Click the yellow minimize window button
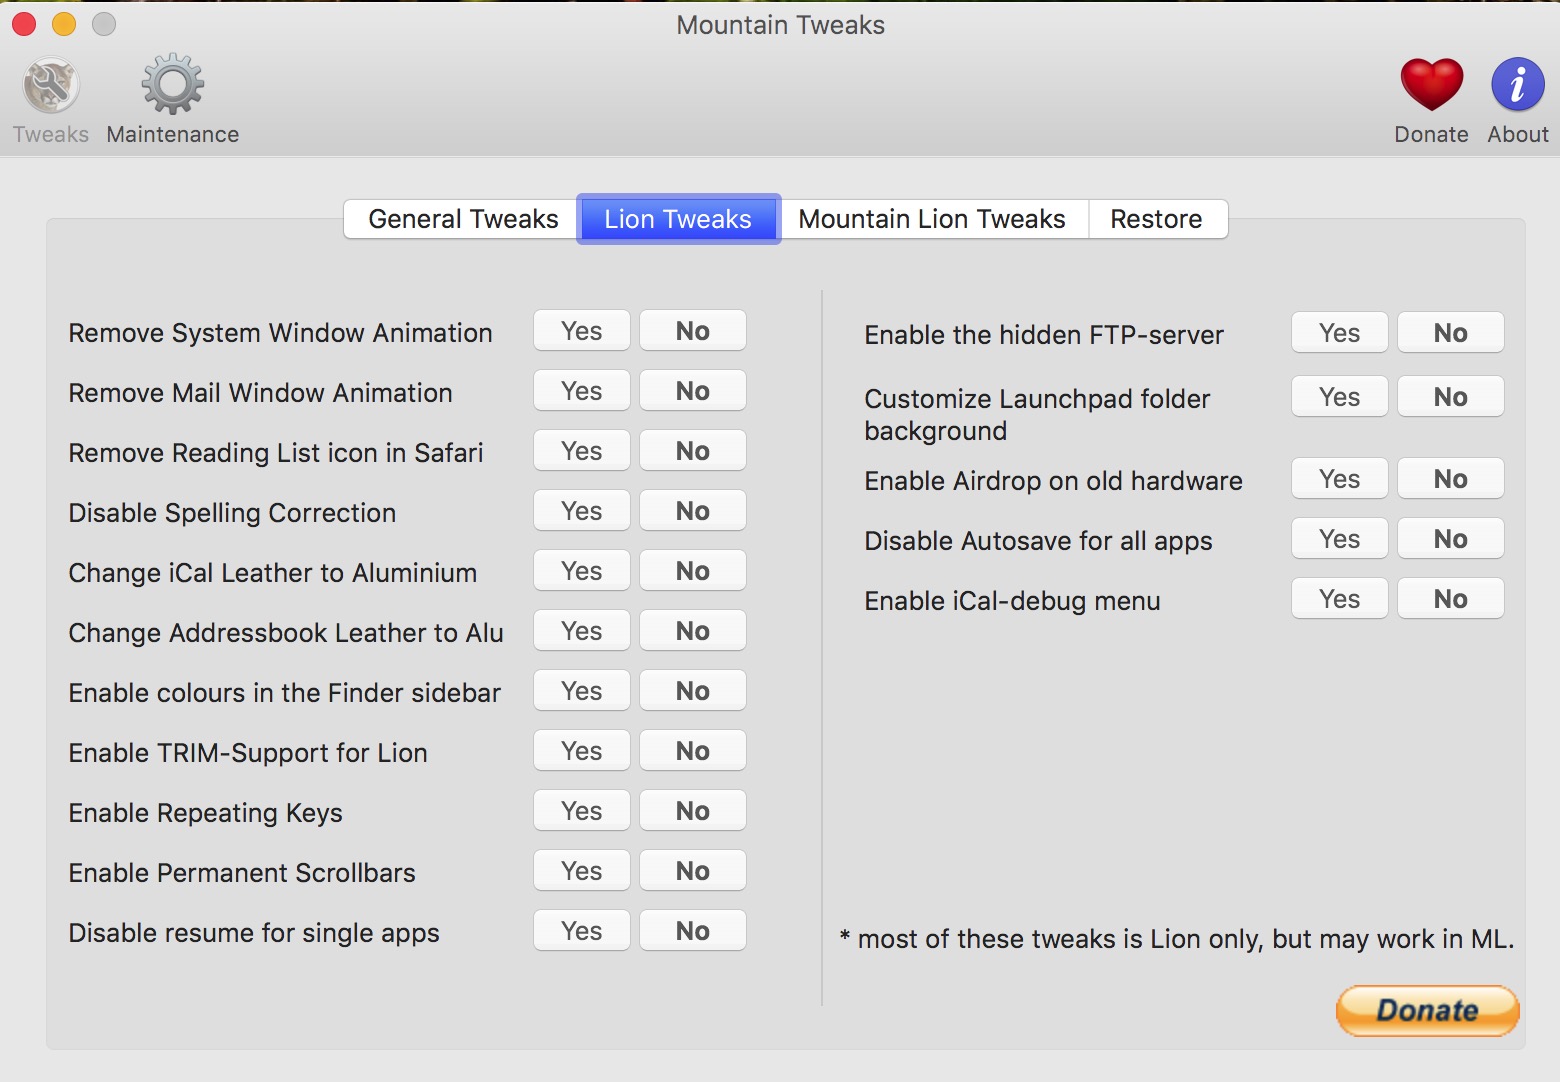The height and width of the screenshot is (1082, 1560). point(64,24)
